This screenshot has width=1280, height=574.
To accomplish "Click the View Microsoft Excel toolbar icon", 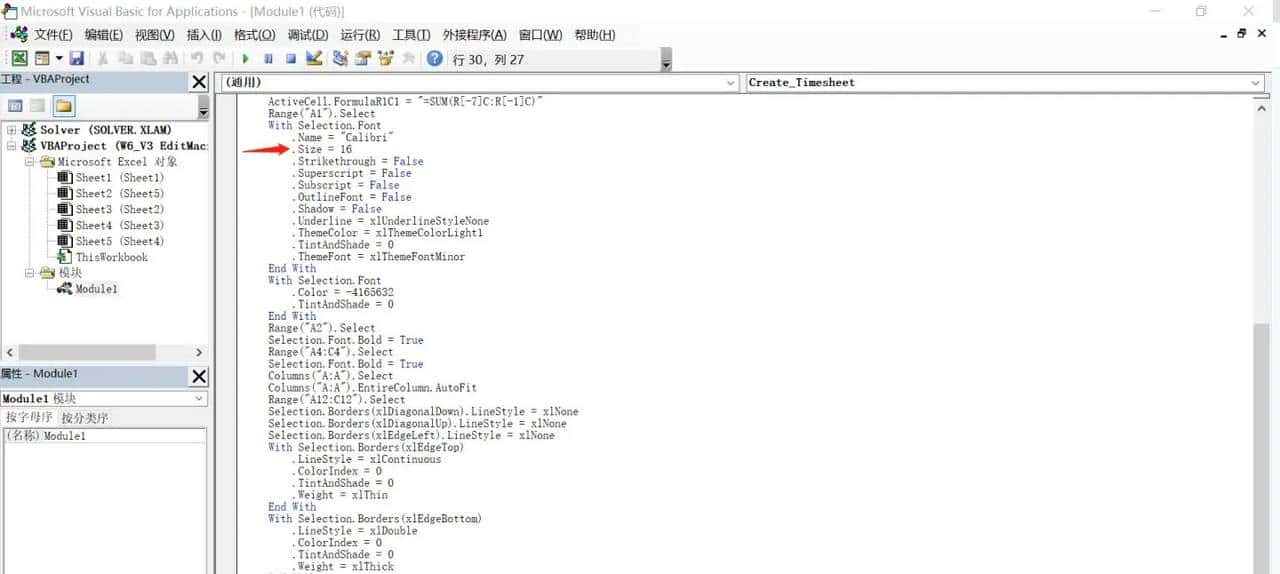I will point(19,59).
